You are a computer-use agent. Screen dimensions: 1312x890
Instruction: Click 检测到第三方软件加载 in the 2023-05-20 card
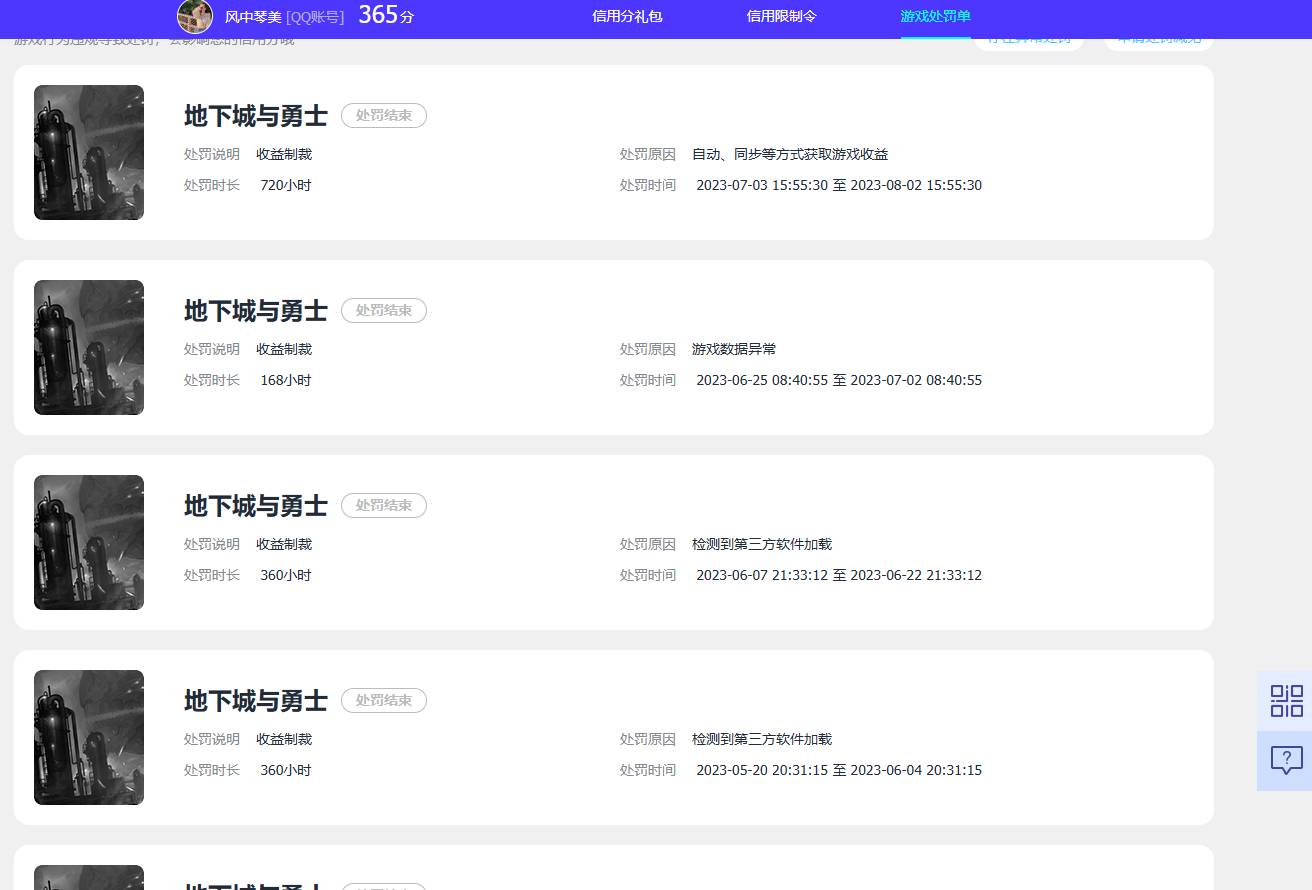(762, 739)
